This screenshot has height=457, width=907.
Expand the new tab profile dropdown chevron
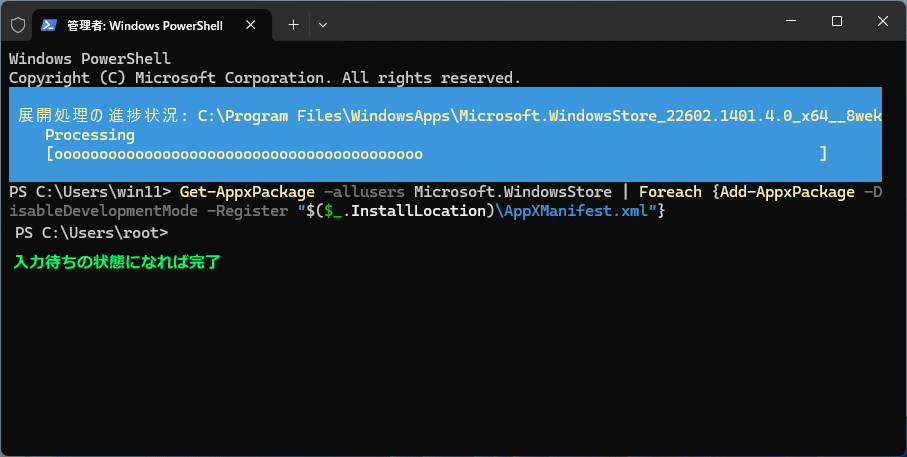tap(323, 25)
